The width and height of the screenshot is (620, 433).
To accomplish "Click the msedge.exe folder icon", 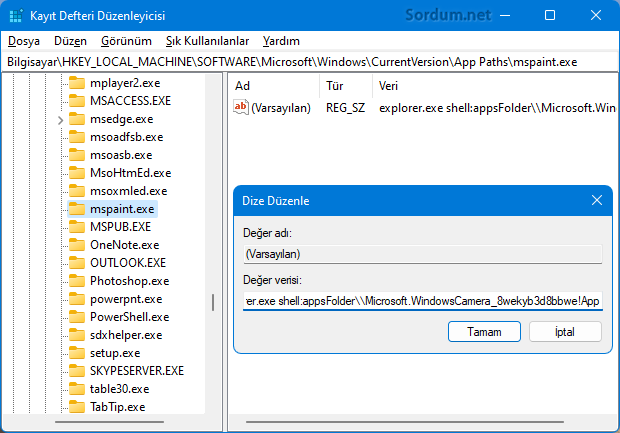I will coord(77,119).
